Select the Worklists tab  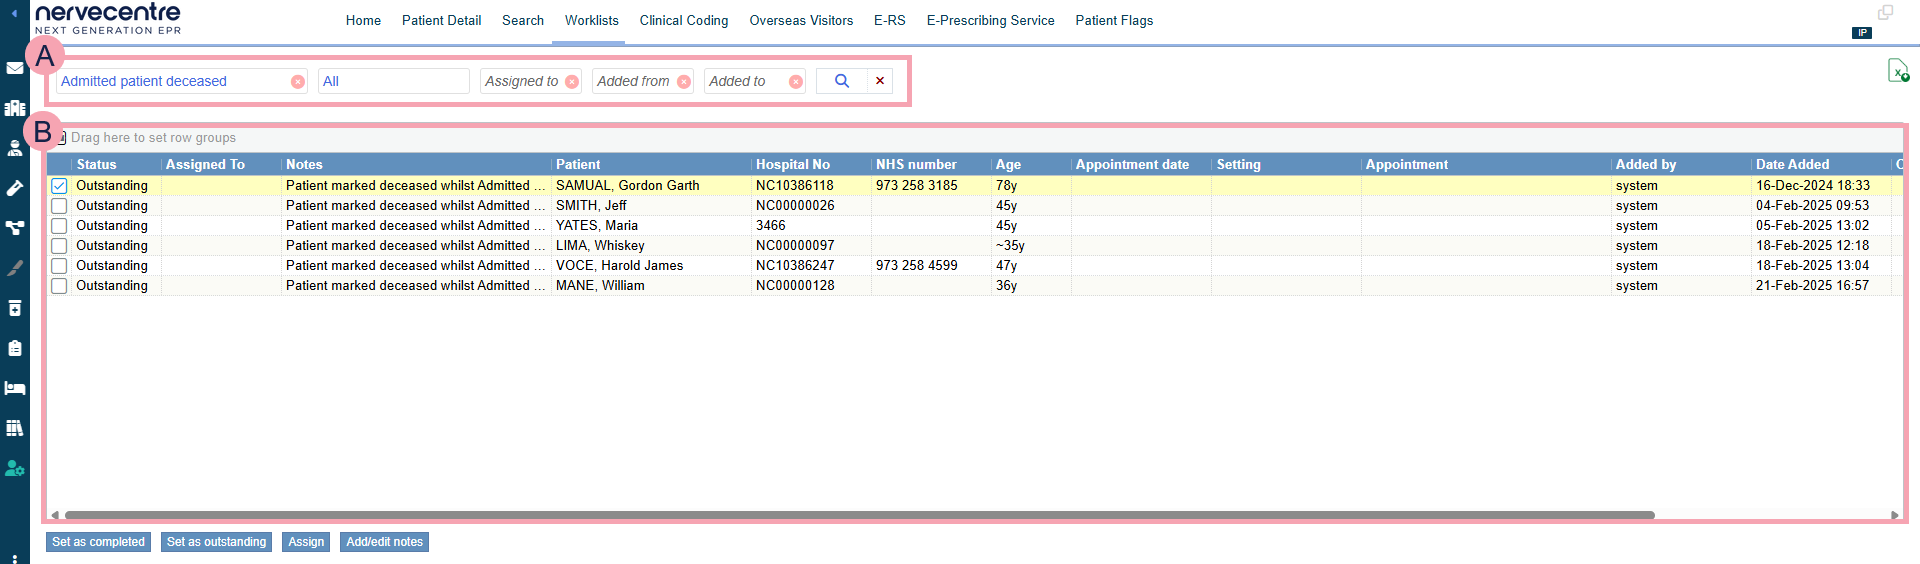(591, 20)
